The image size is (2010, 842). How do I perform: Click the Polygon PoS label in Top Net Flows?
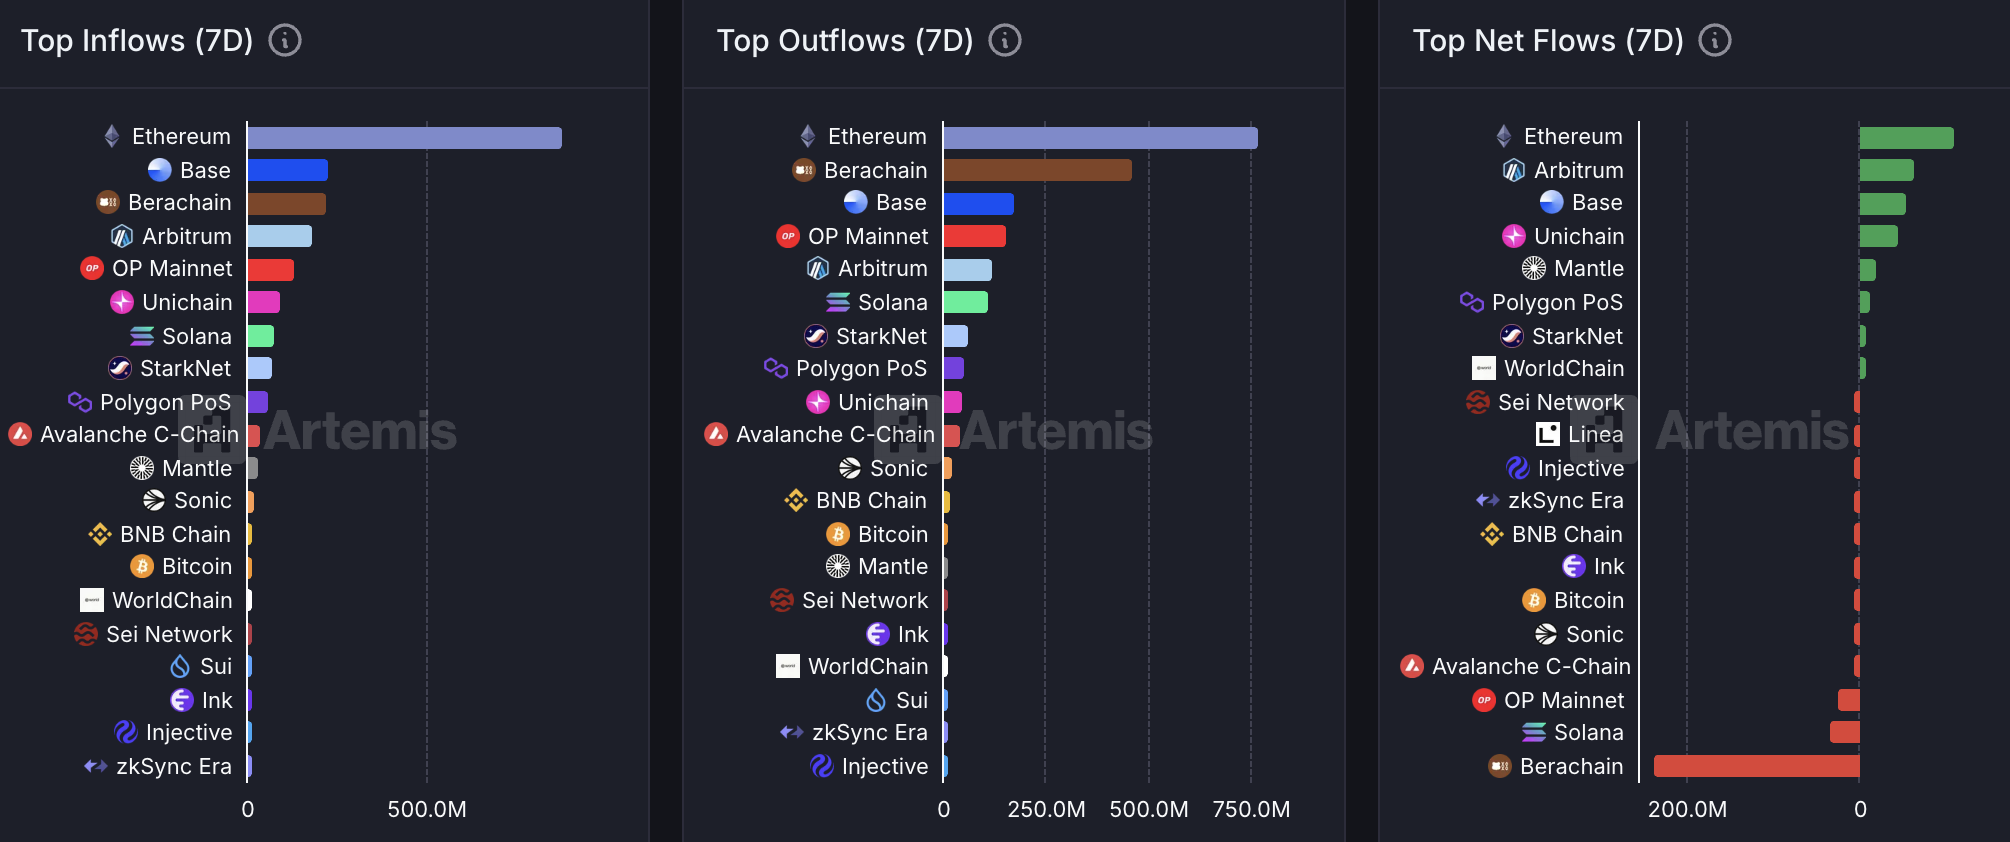[1557, 303]
